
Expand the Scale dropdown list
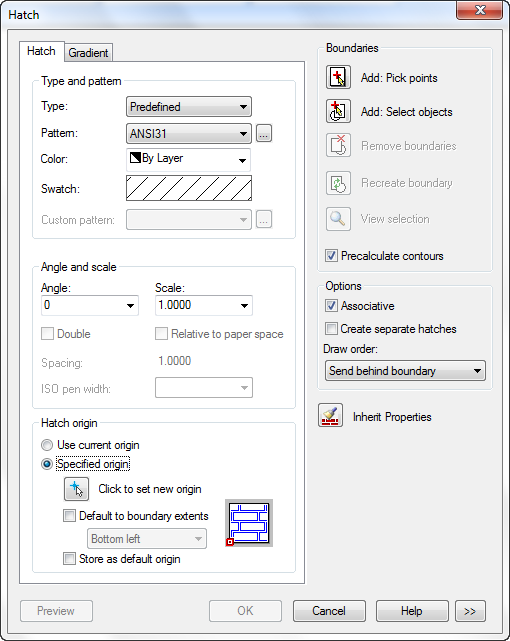244,305
